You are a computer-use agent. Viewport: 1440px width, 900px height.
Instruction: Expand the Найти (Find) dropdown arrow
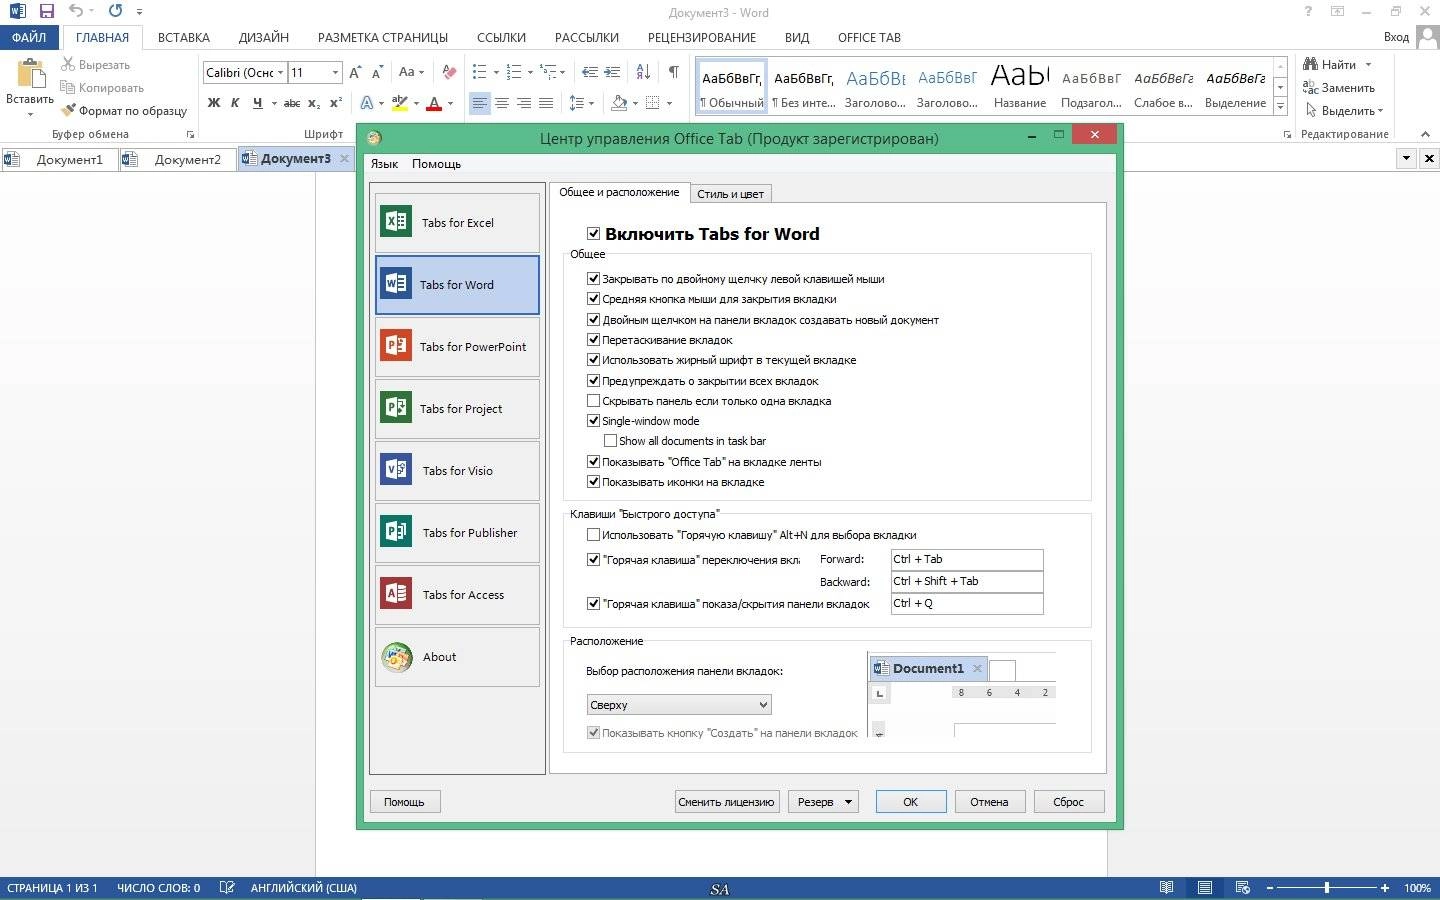click(1368, 65)
